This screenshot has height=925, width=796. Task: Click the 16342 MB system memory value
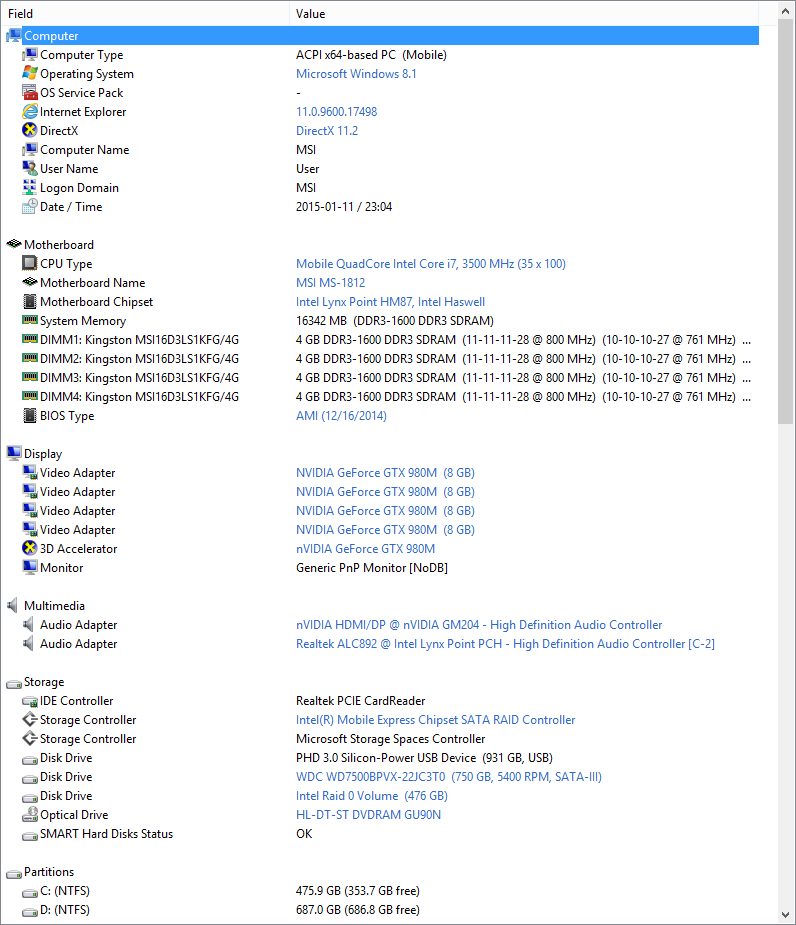click(x=395, y=321)
